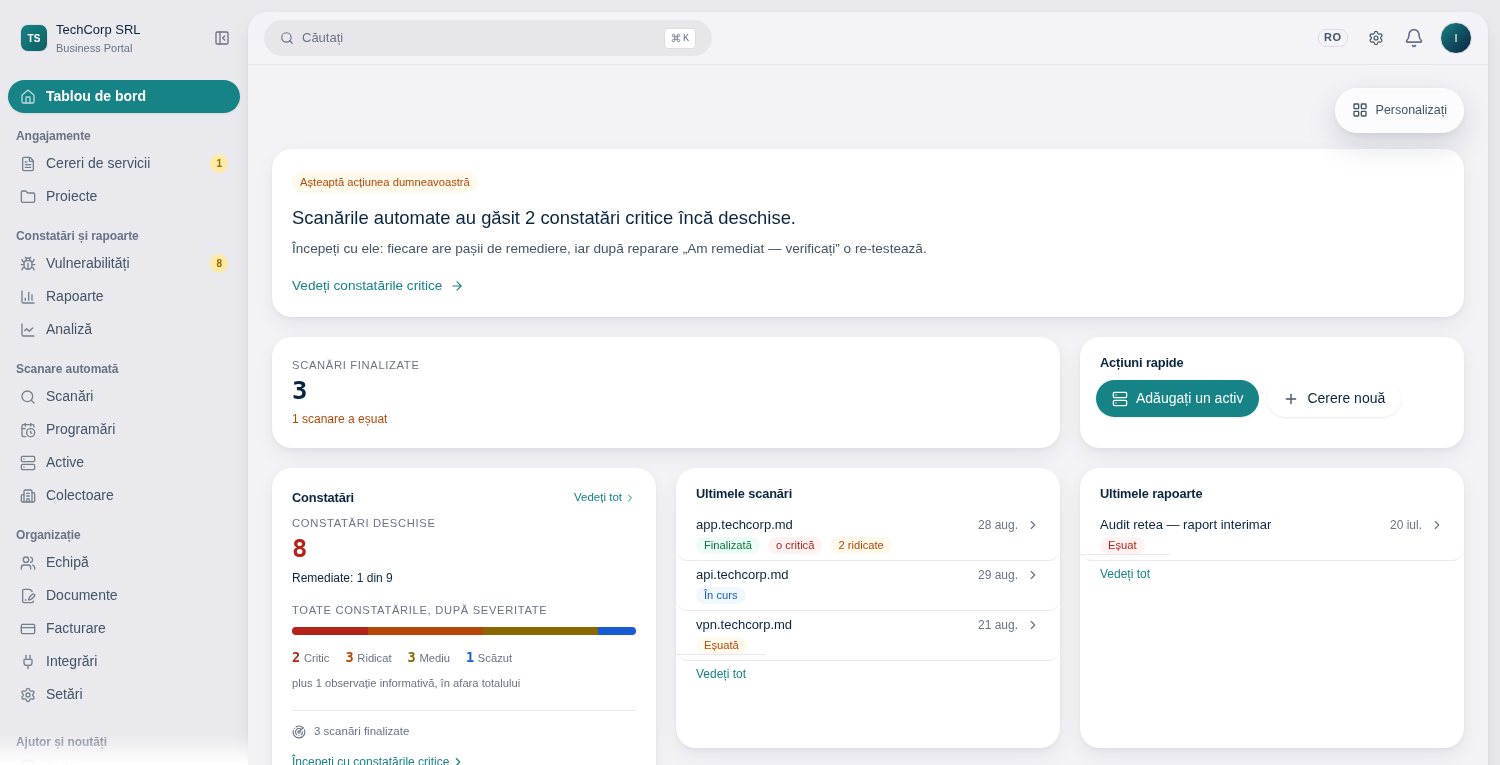Expand api.techcorp.md scan chevron

(x=1033, y=575)
